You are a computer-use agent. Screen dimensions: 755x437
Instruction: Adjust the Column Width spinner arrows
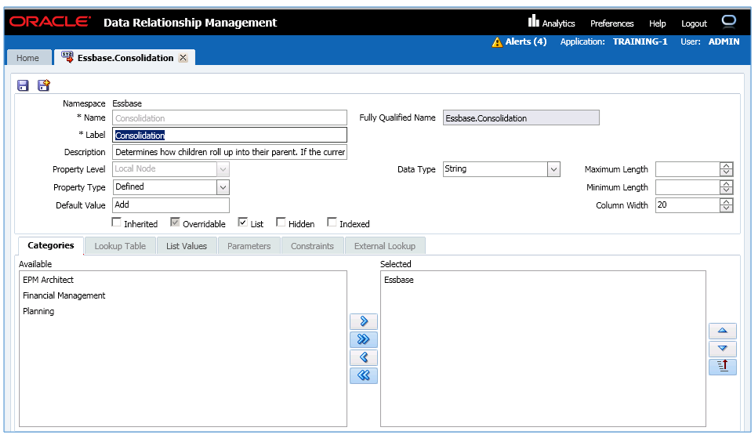click(726, 206)
